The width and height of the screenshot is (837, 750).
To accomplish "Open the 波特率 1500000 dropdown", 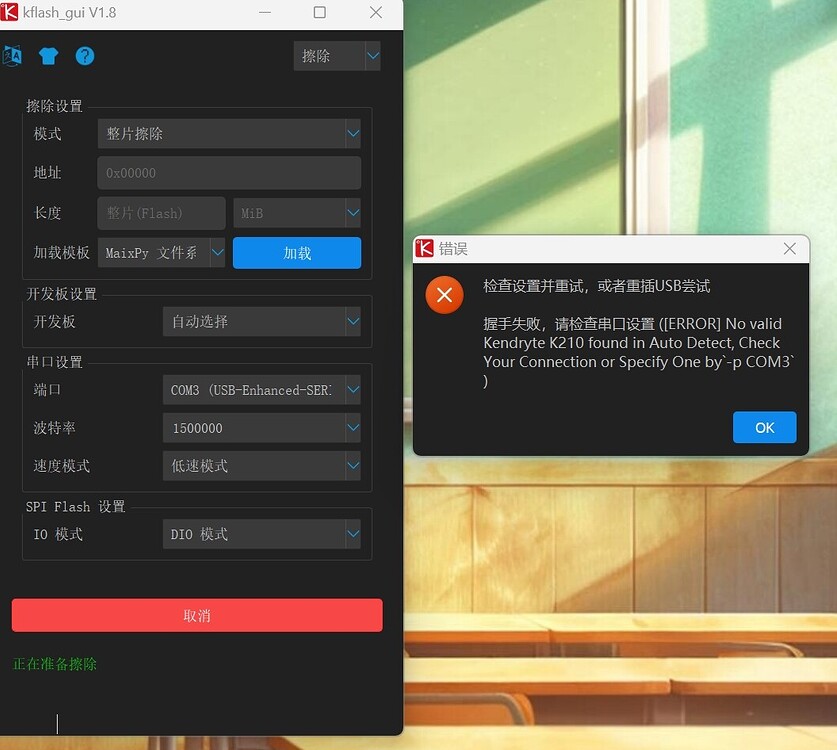I will (x=262, y=428).
